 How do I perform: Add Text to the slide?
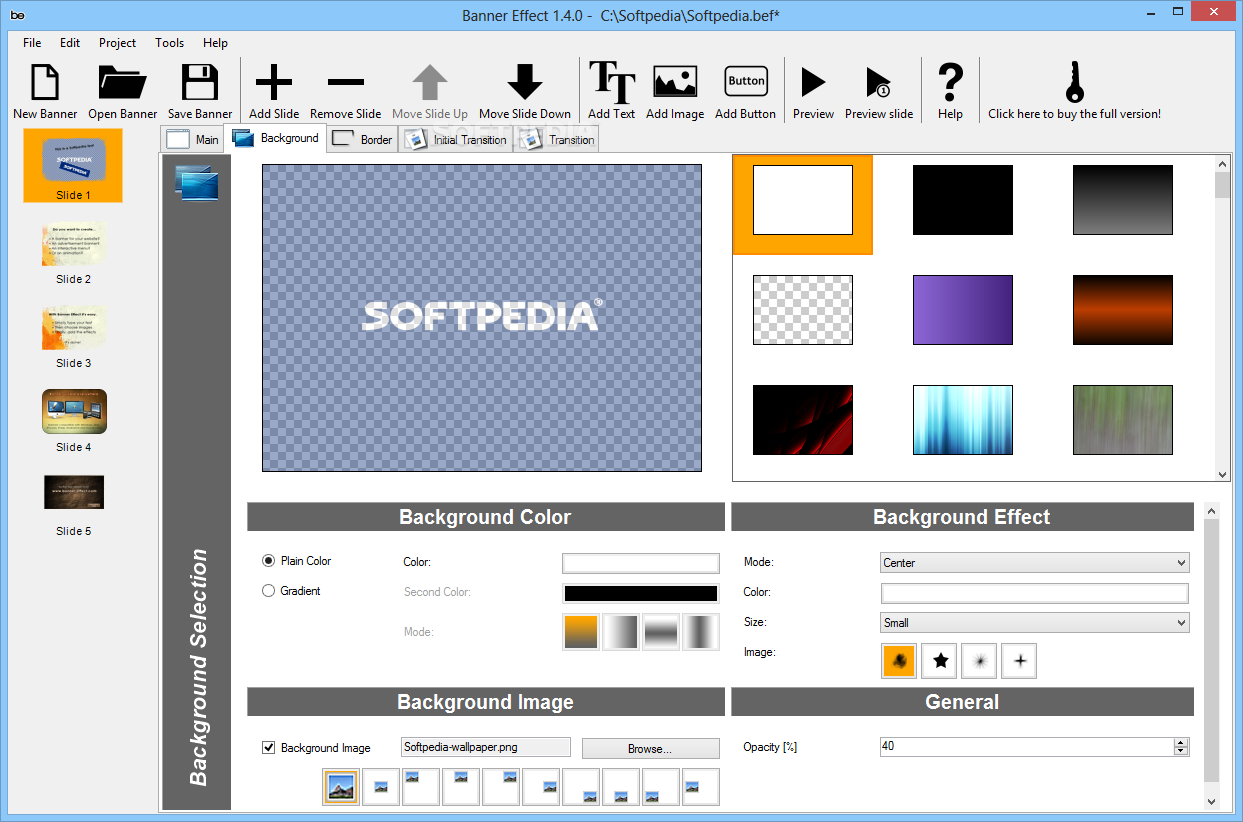pos(612,91)
